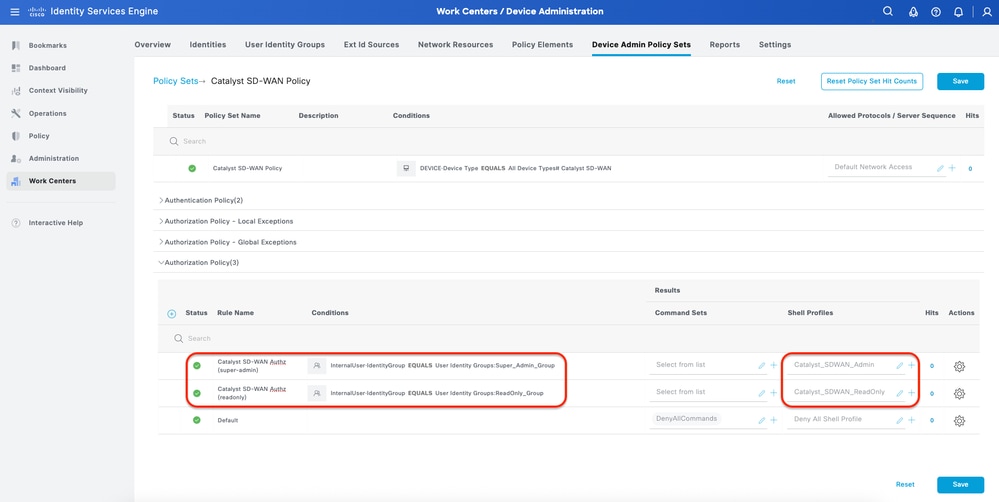Open the User Identity Groups tab
This screenshot has height=502, width=999.
(x=285, y=45)
